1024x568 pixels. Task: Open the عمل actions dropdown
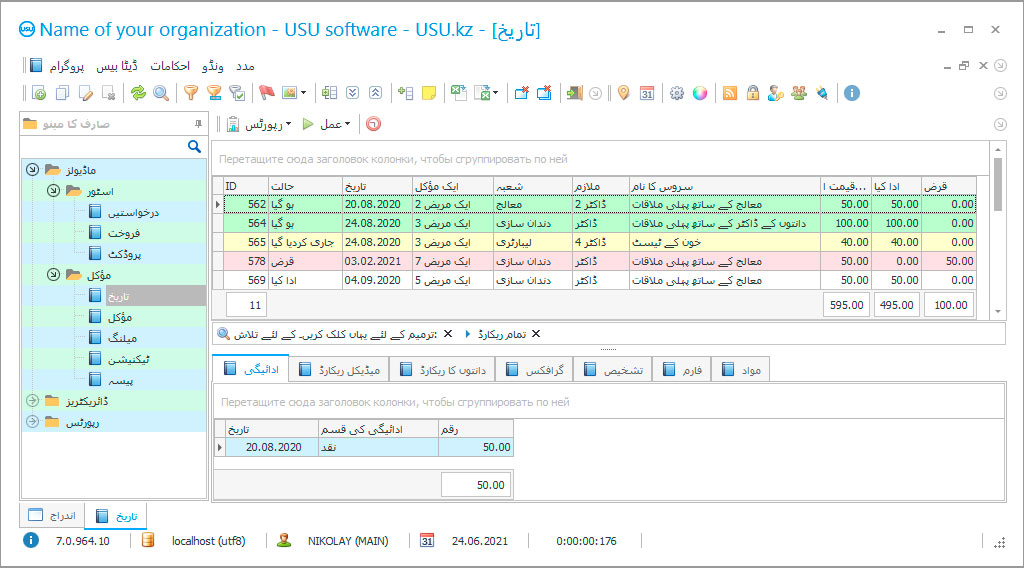click(x=327, y=124)
